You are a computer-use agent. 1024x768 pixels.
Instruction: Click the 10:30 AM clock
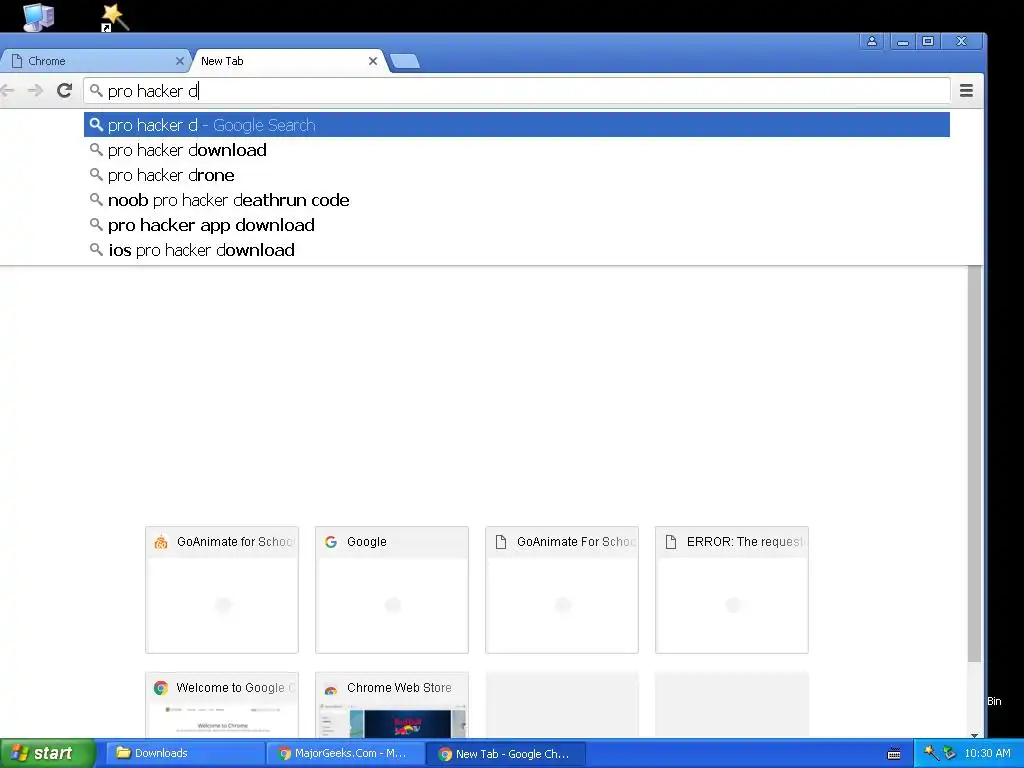pyautogui.click(x=987, y=753)
